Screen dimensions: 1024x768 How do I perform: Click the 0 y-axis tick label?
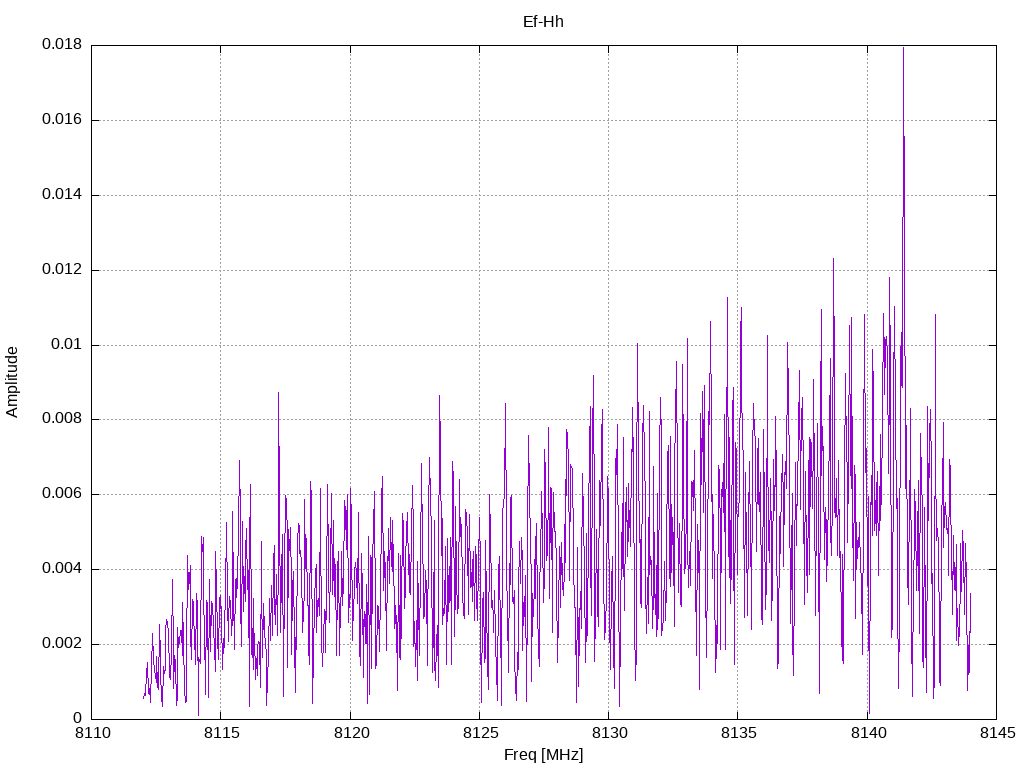click(77, 718)
